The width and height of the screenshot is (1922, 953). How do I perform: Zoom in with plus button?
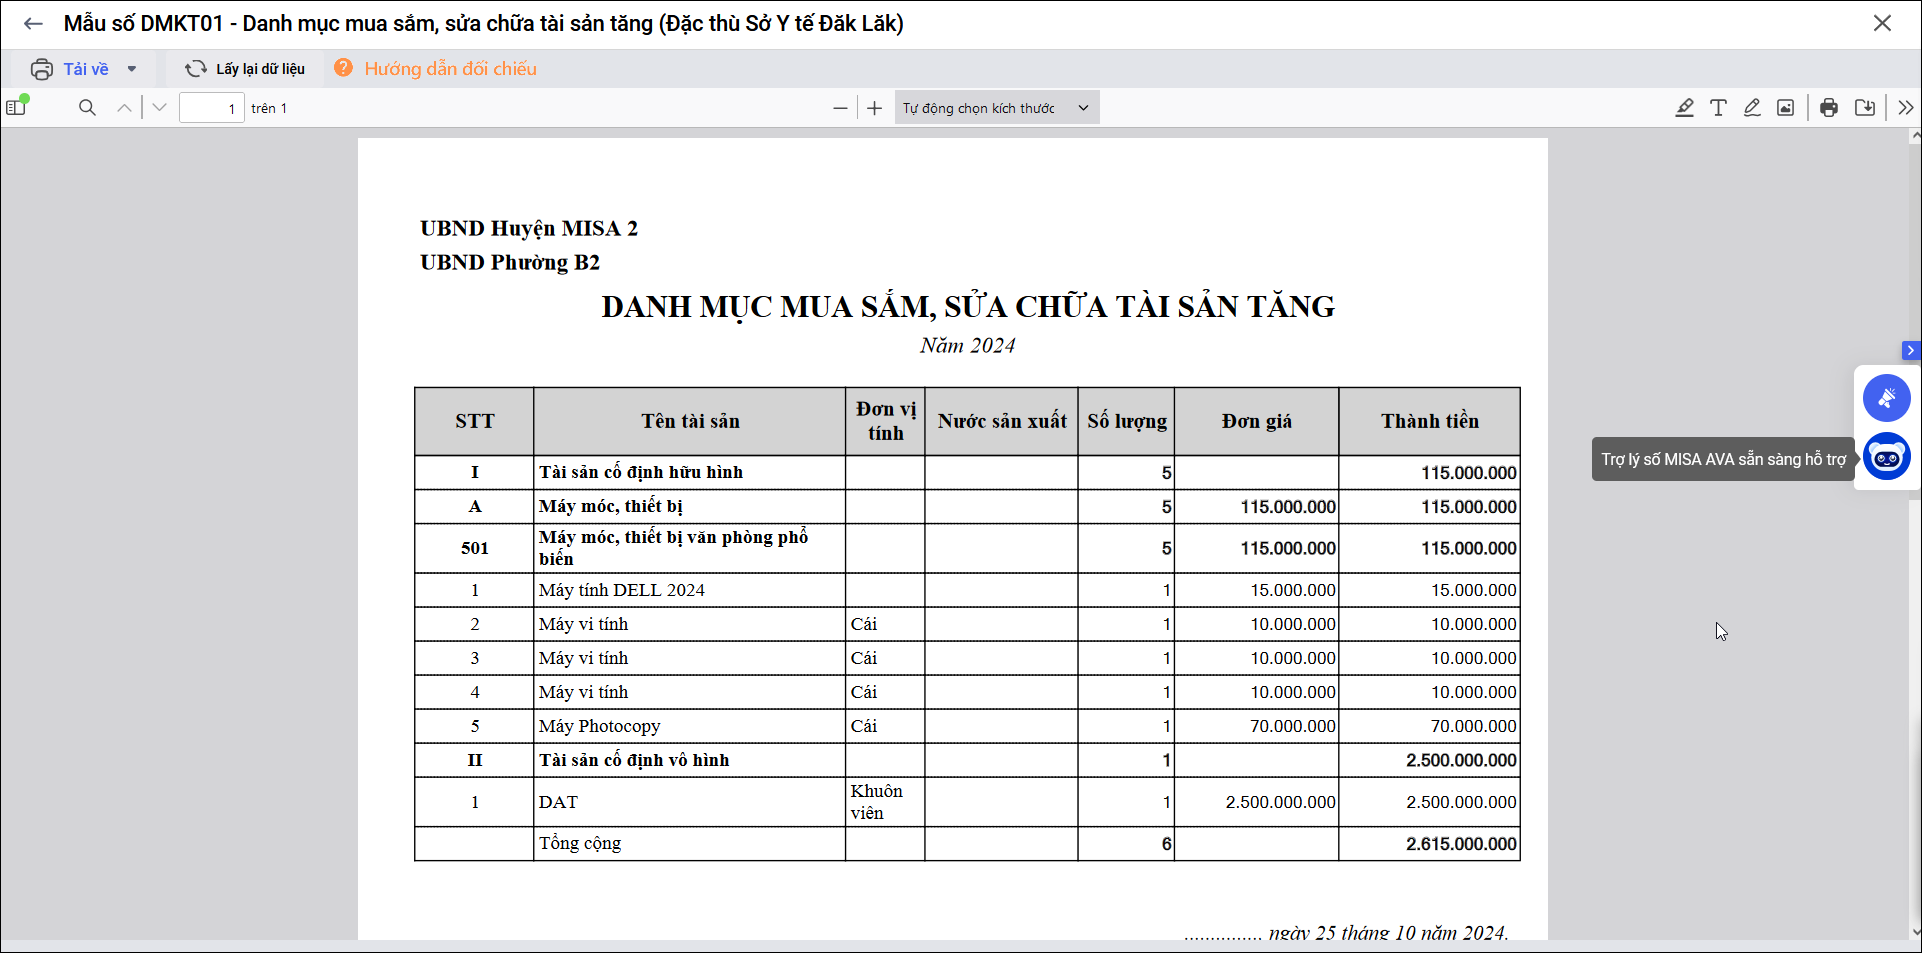pos(875,108)
